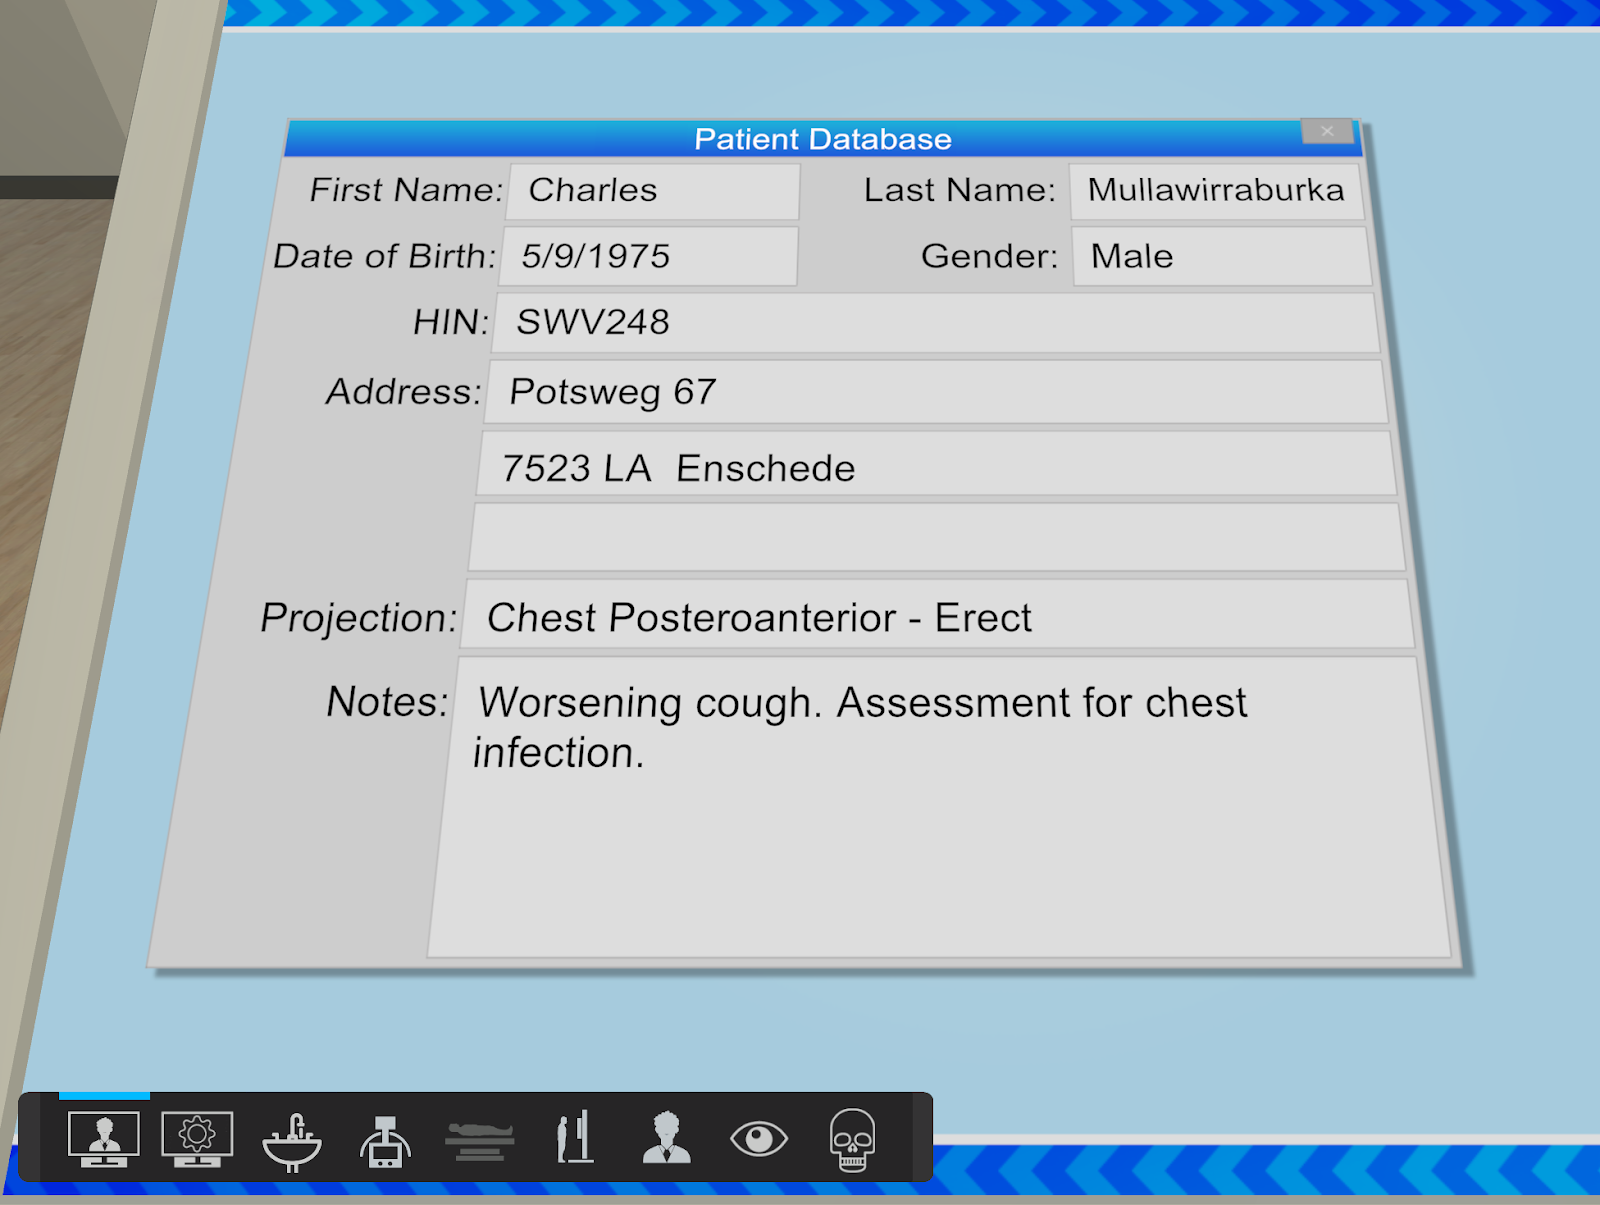1600x1205 pixels.
Task: Select the skull anatomy icon
Action: coord(853,1140)
